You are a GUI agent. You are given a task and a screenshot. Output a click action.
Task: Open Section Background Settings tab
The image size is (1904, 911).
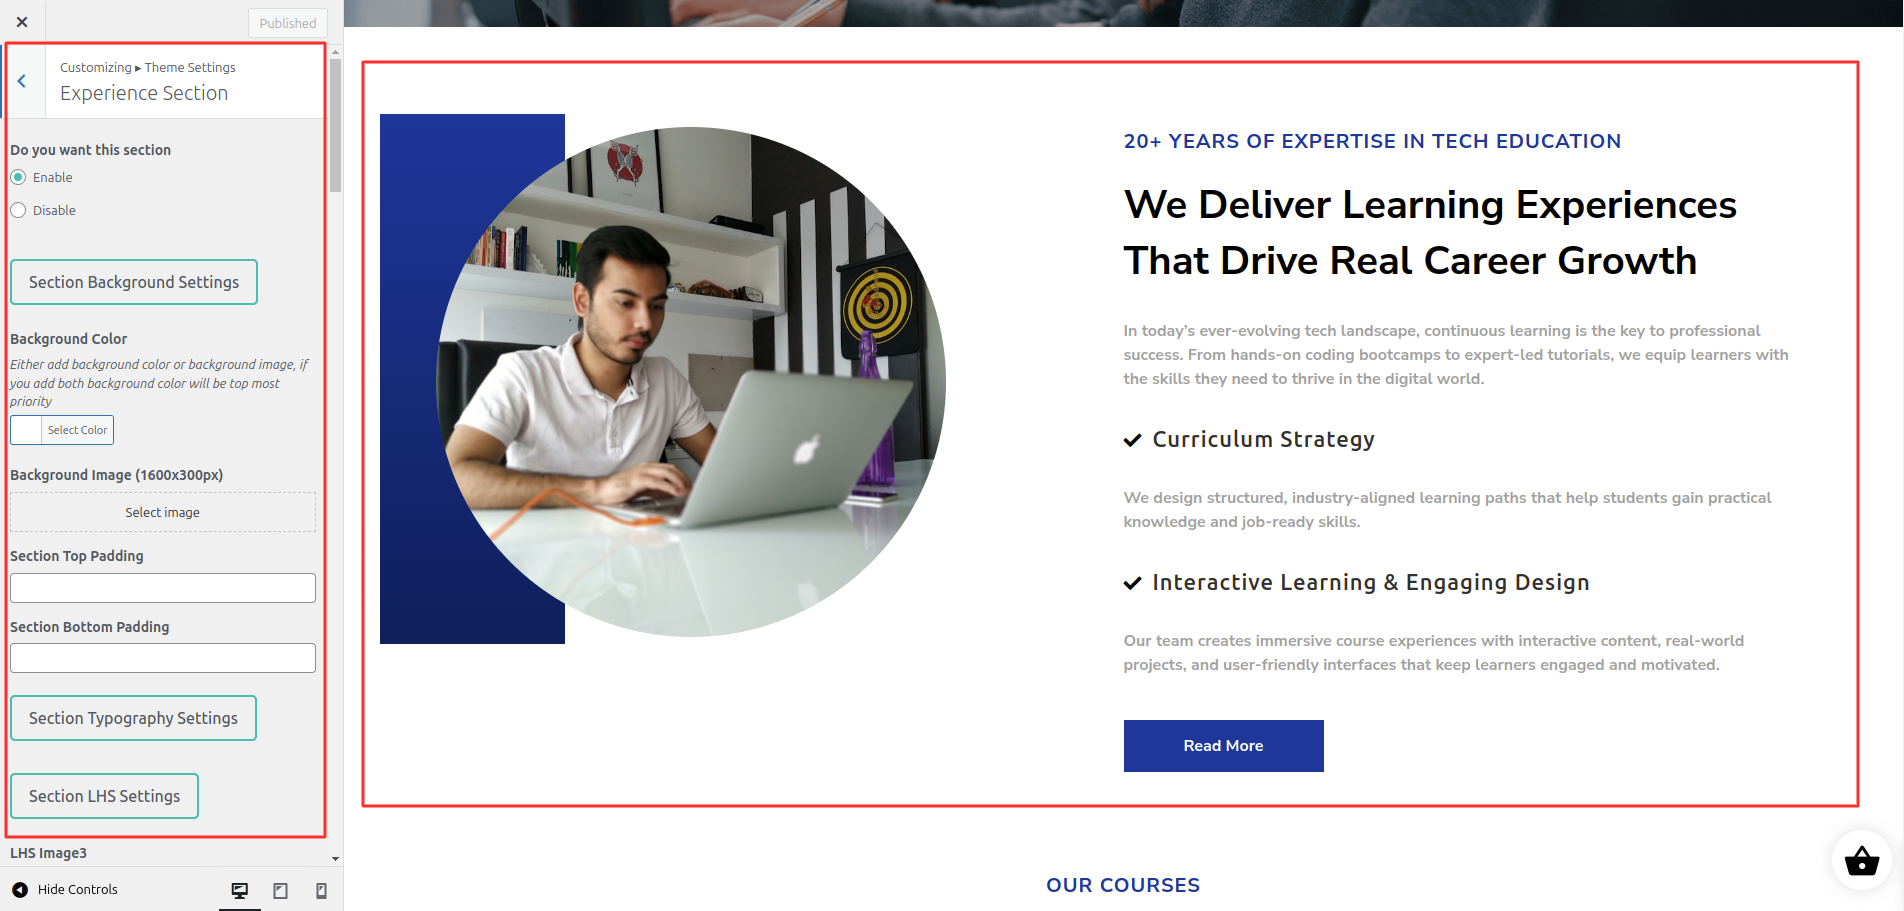(134, 282)
